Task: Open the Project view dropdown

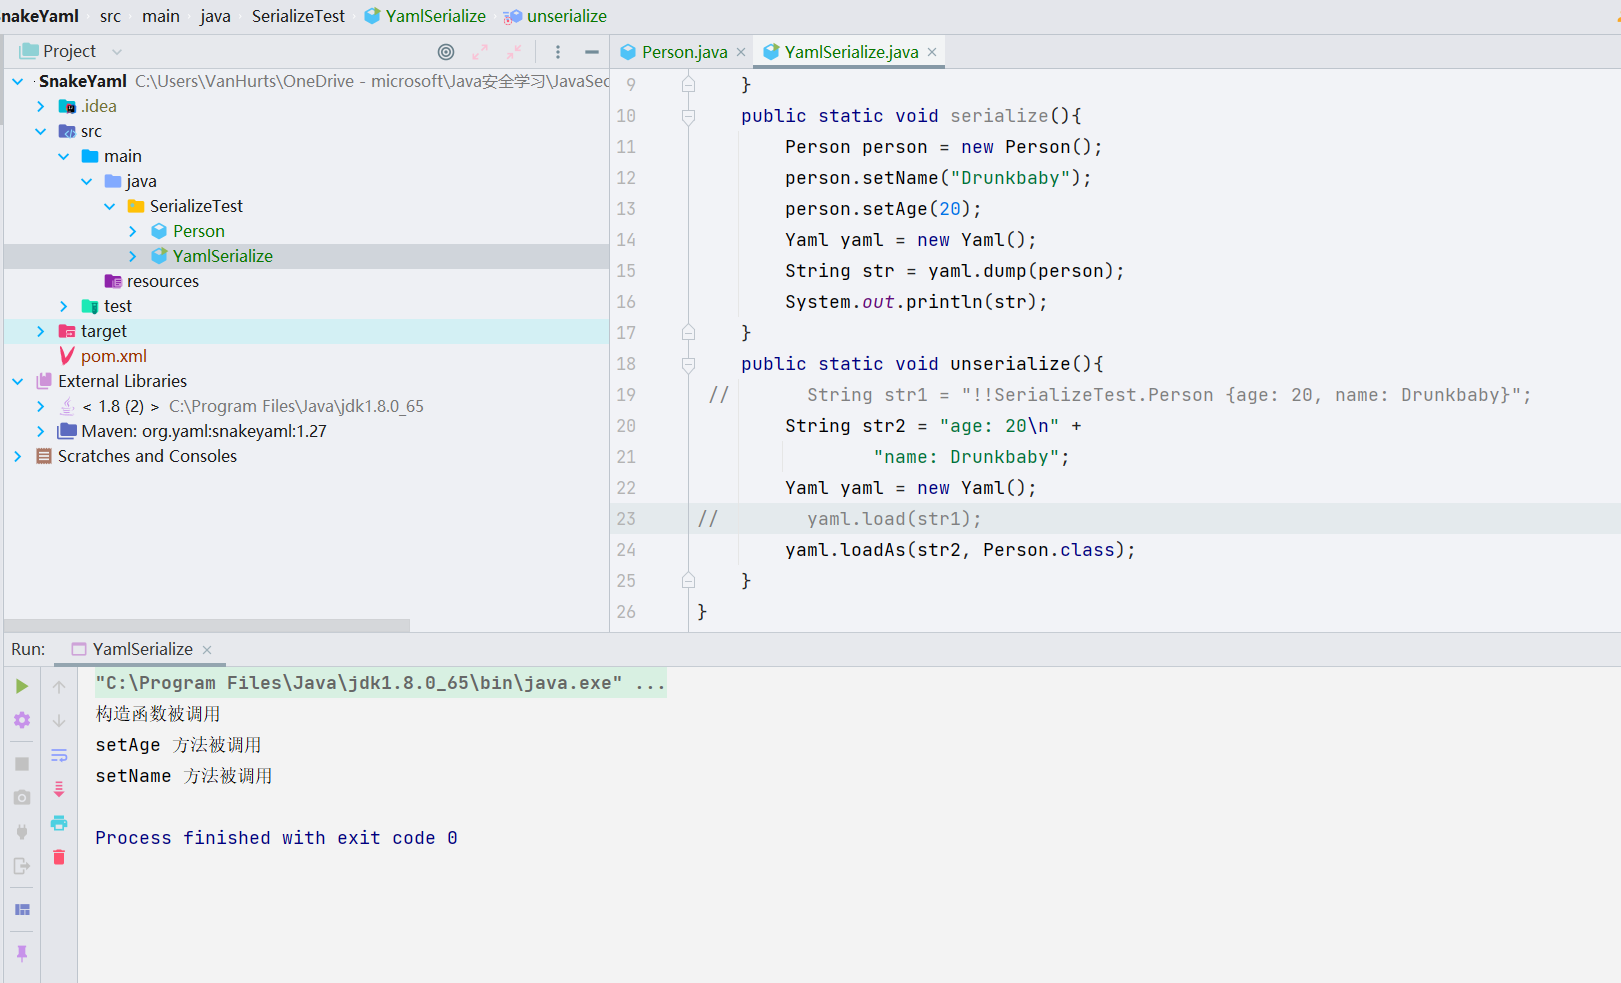Action: (x=117, y=52)
